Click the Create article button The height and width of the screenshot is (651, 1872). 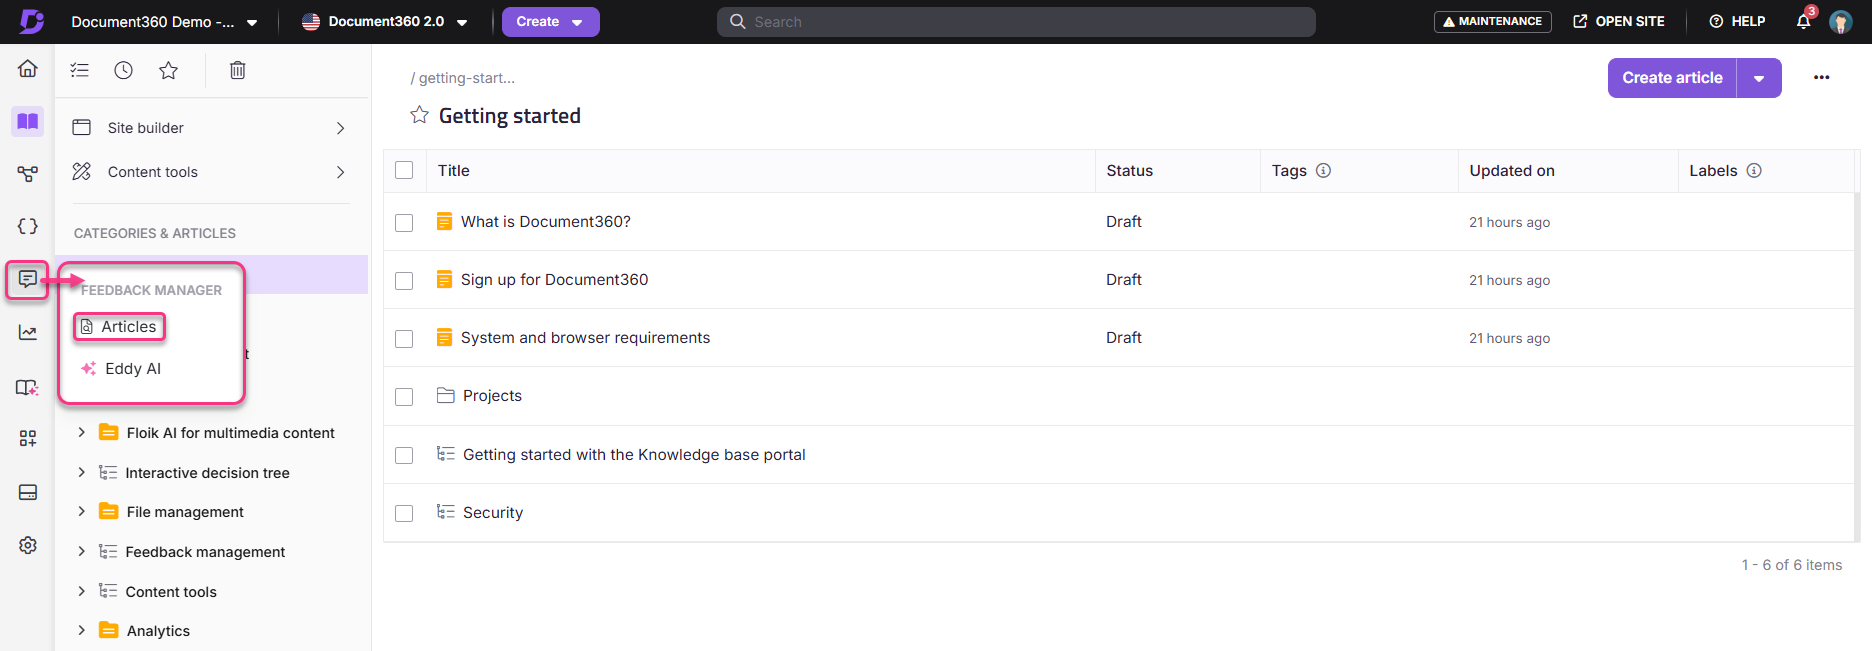pos(1671,78)
